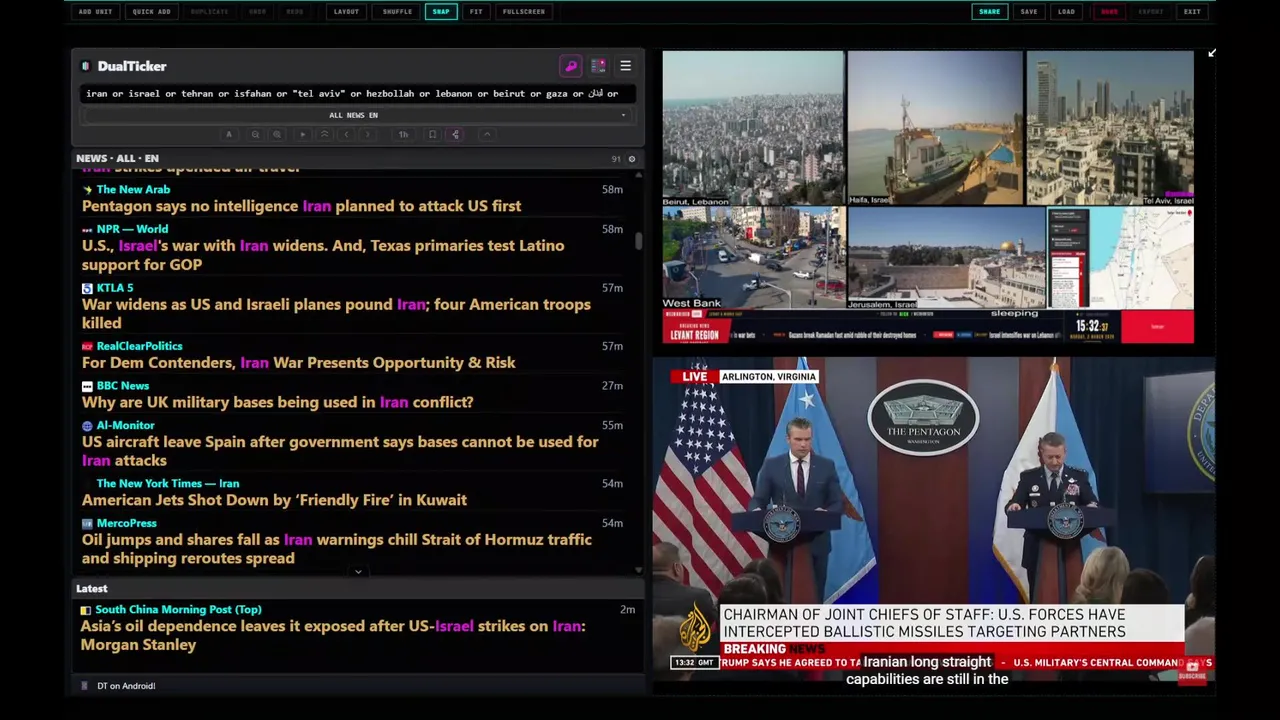Open the grid layout icon beside hamburger menu
The image size is (1280, 720).
click(x=598, y=66)
